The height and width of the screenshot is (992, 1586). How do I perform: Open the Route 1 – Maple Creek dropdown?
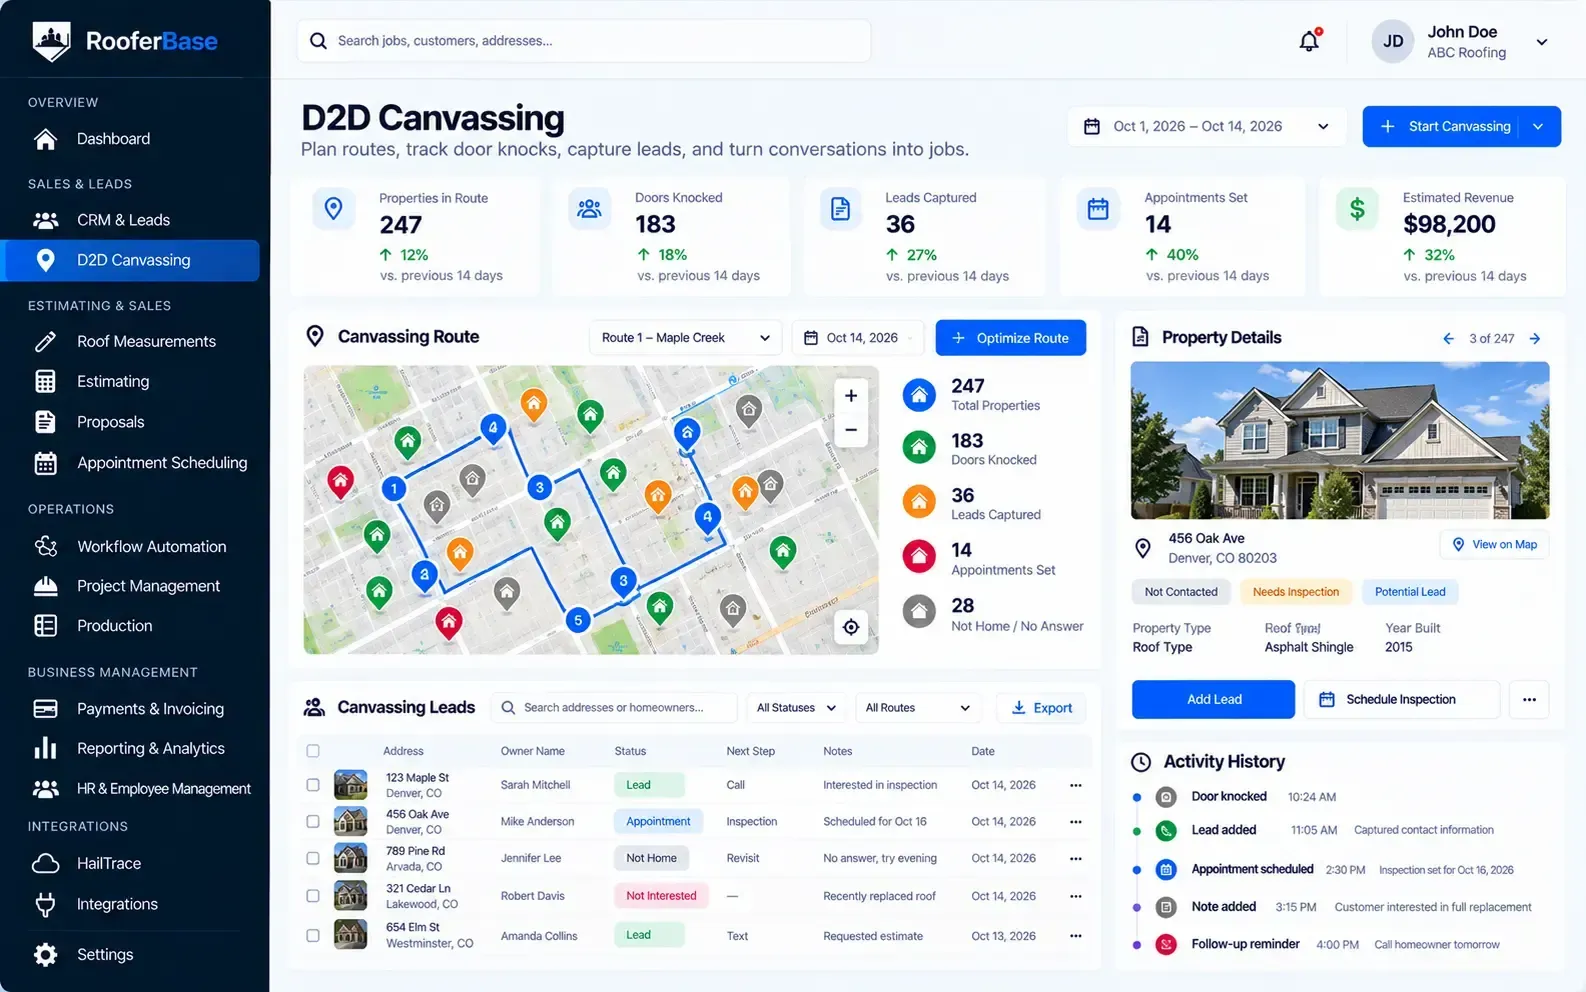click(x=686, y=338)
